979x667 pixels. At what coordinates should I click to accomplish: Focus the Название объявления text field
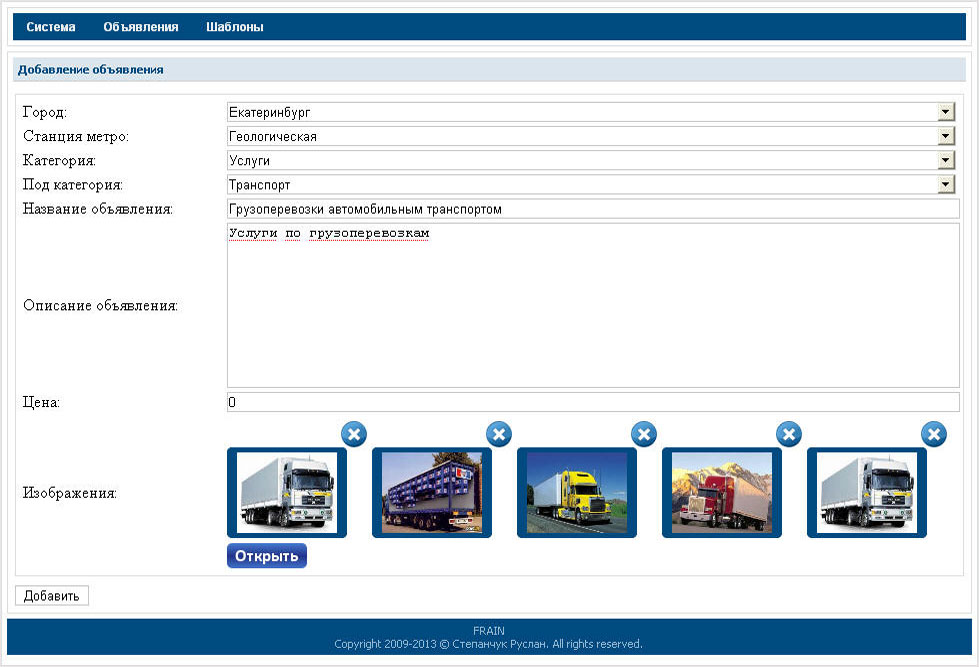click(593, 209)
